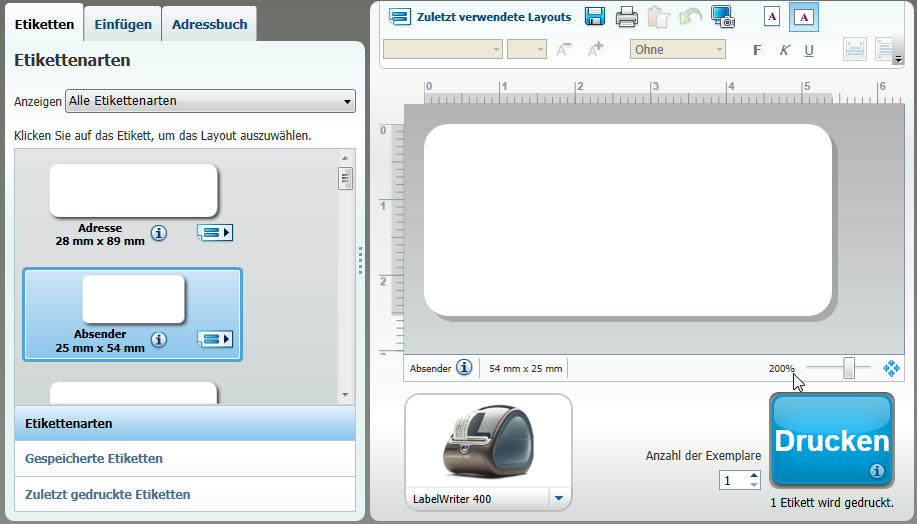Open the 'Ohne' dropdown

[678, 49]
